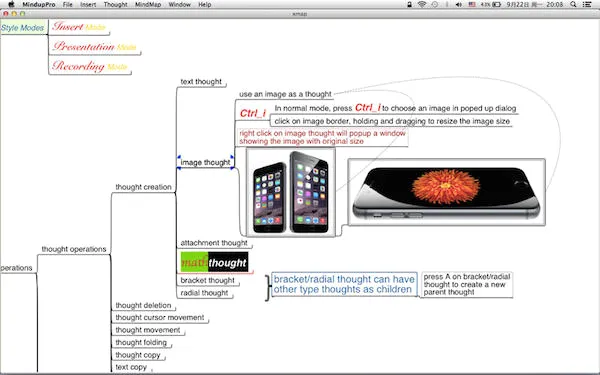Click 'use an image as a thought' node

[x=285, y=94]
